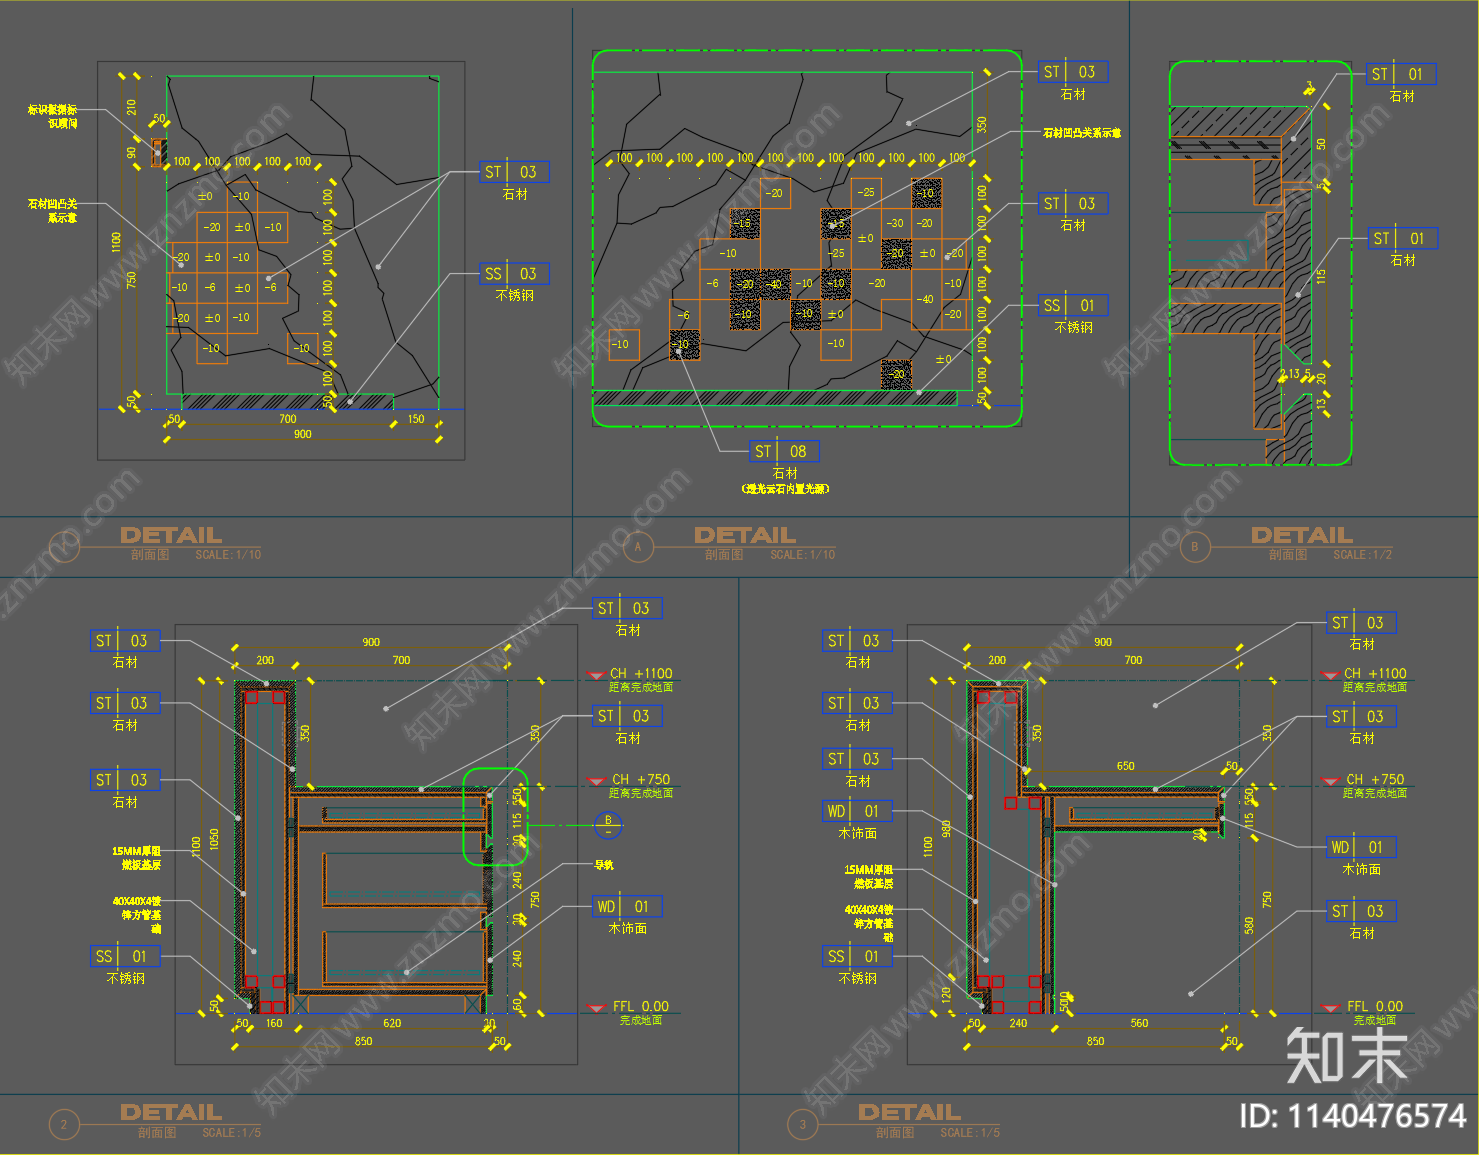
Task: Click the WD 01 tag in detail 2
Action: pos(627,906)
